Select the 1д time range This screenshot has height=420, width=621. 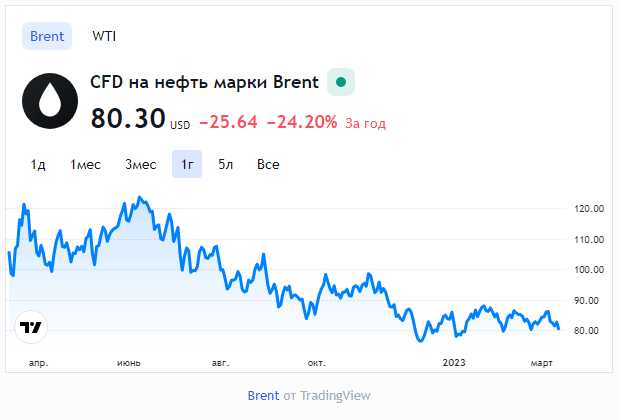point(38,164)
